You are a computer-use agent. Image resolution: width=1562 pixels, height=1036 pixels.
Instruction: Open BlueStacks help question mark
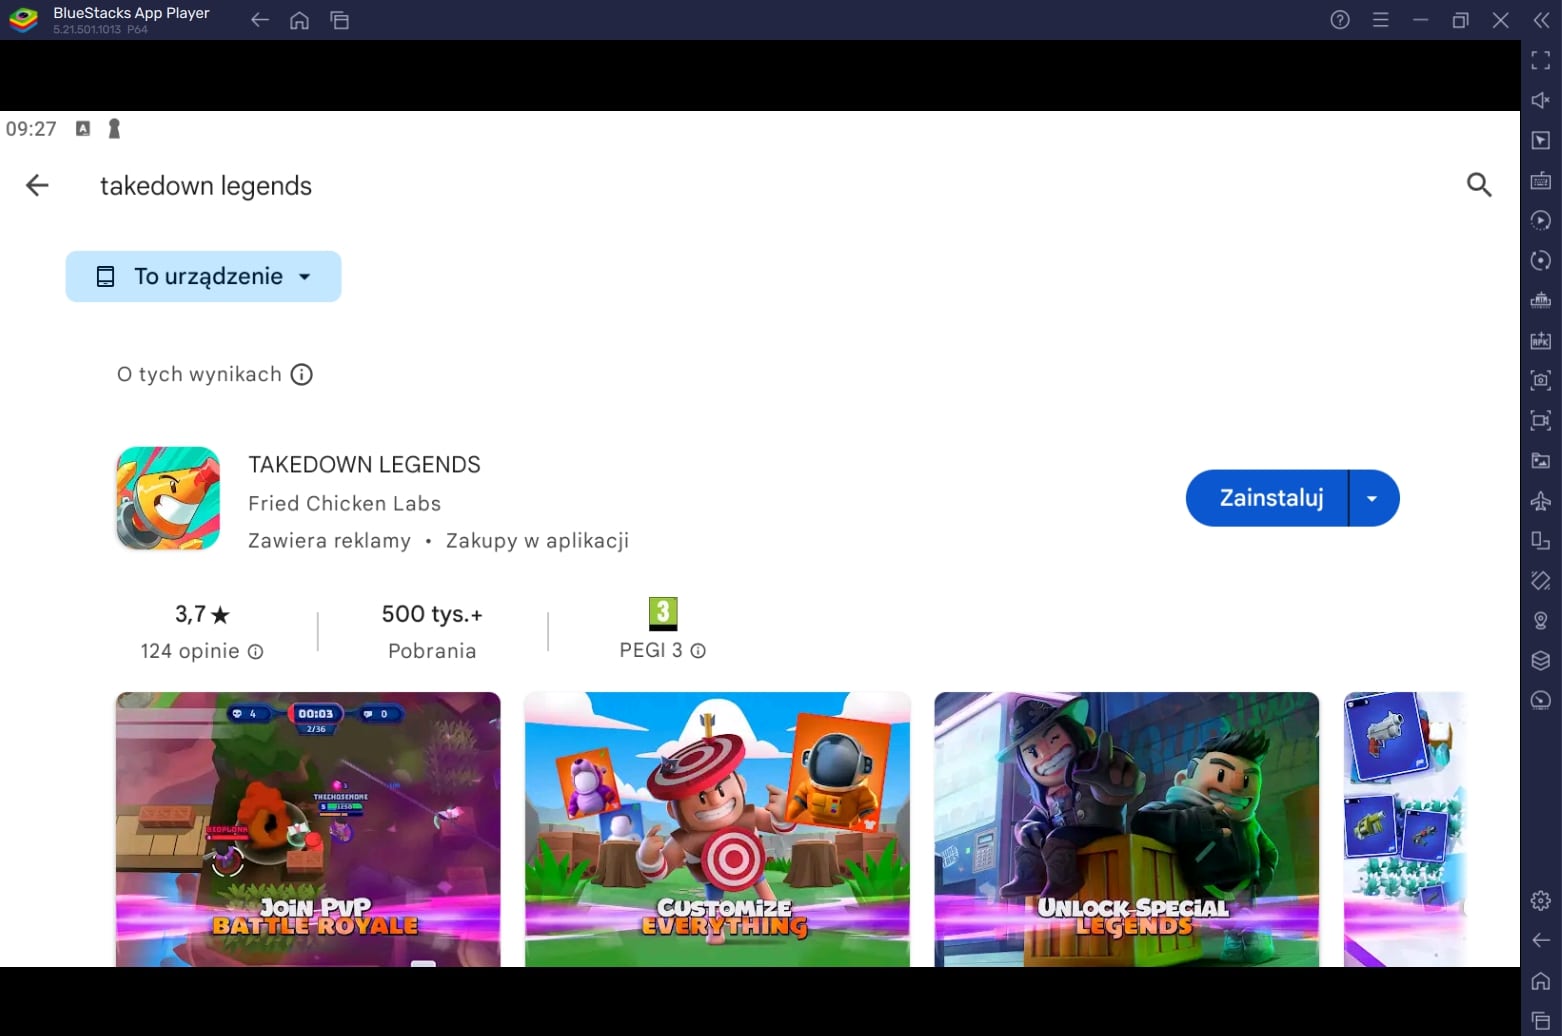pos(1340,20)
